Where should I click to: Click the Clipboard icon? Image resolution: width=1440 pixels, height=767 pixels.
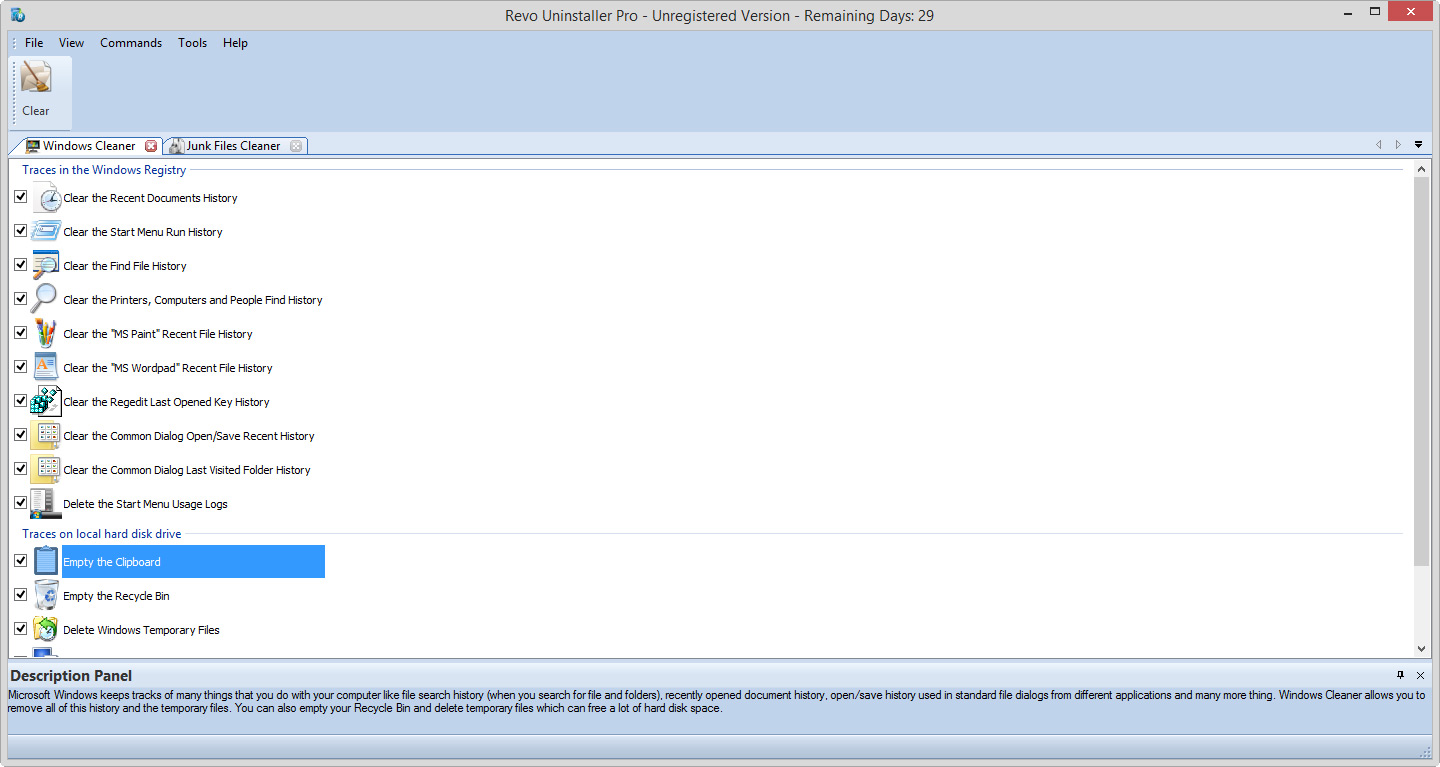(x=46, y=561)
